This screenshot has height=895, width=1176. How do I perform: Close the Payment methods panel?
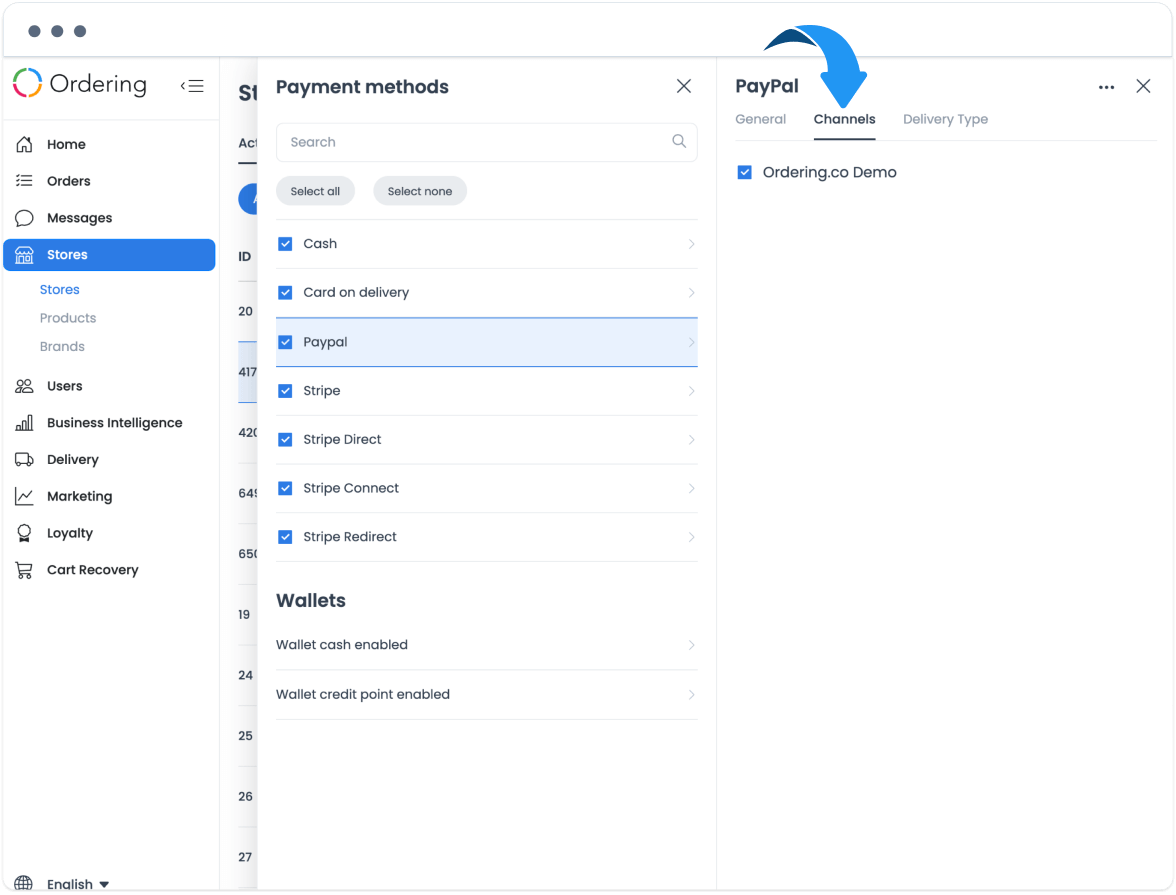684,86
